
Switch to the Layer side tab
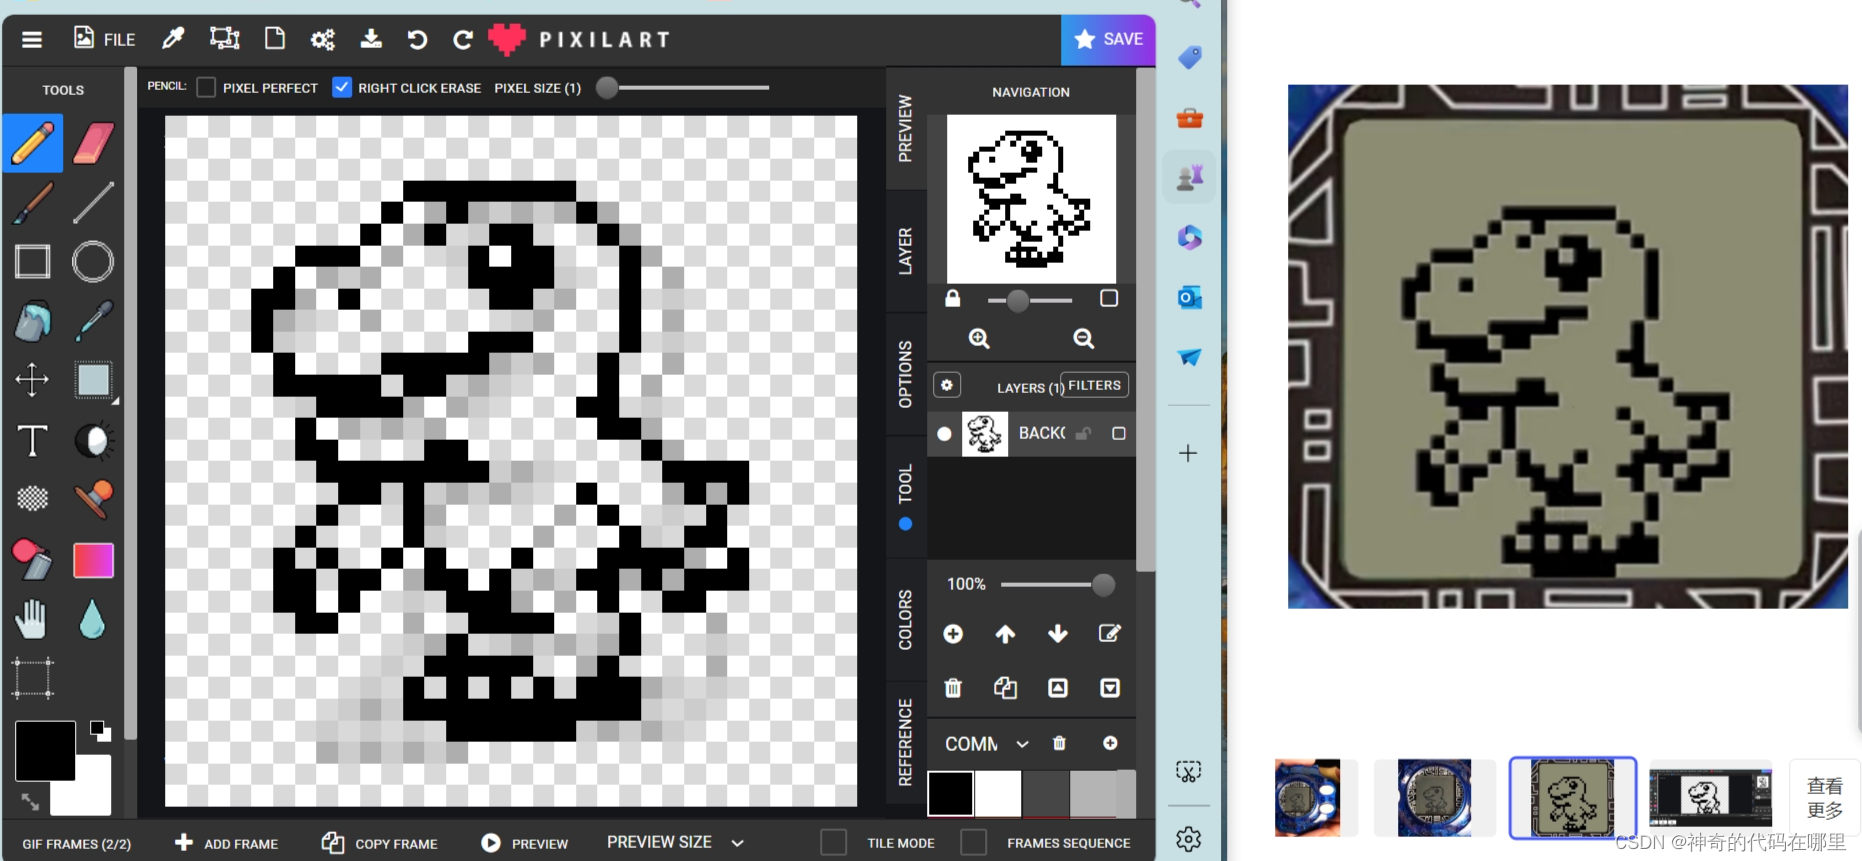(x=905, y=251)
